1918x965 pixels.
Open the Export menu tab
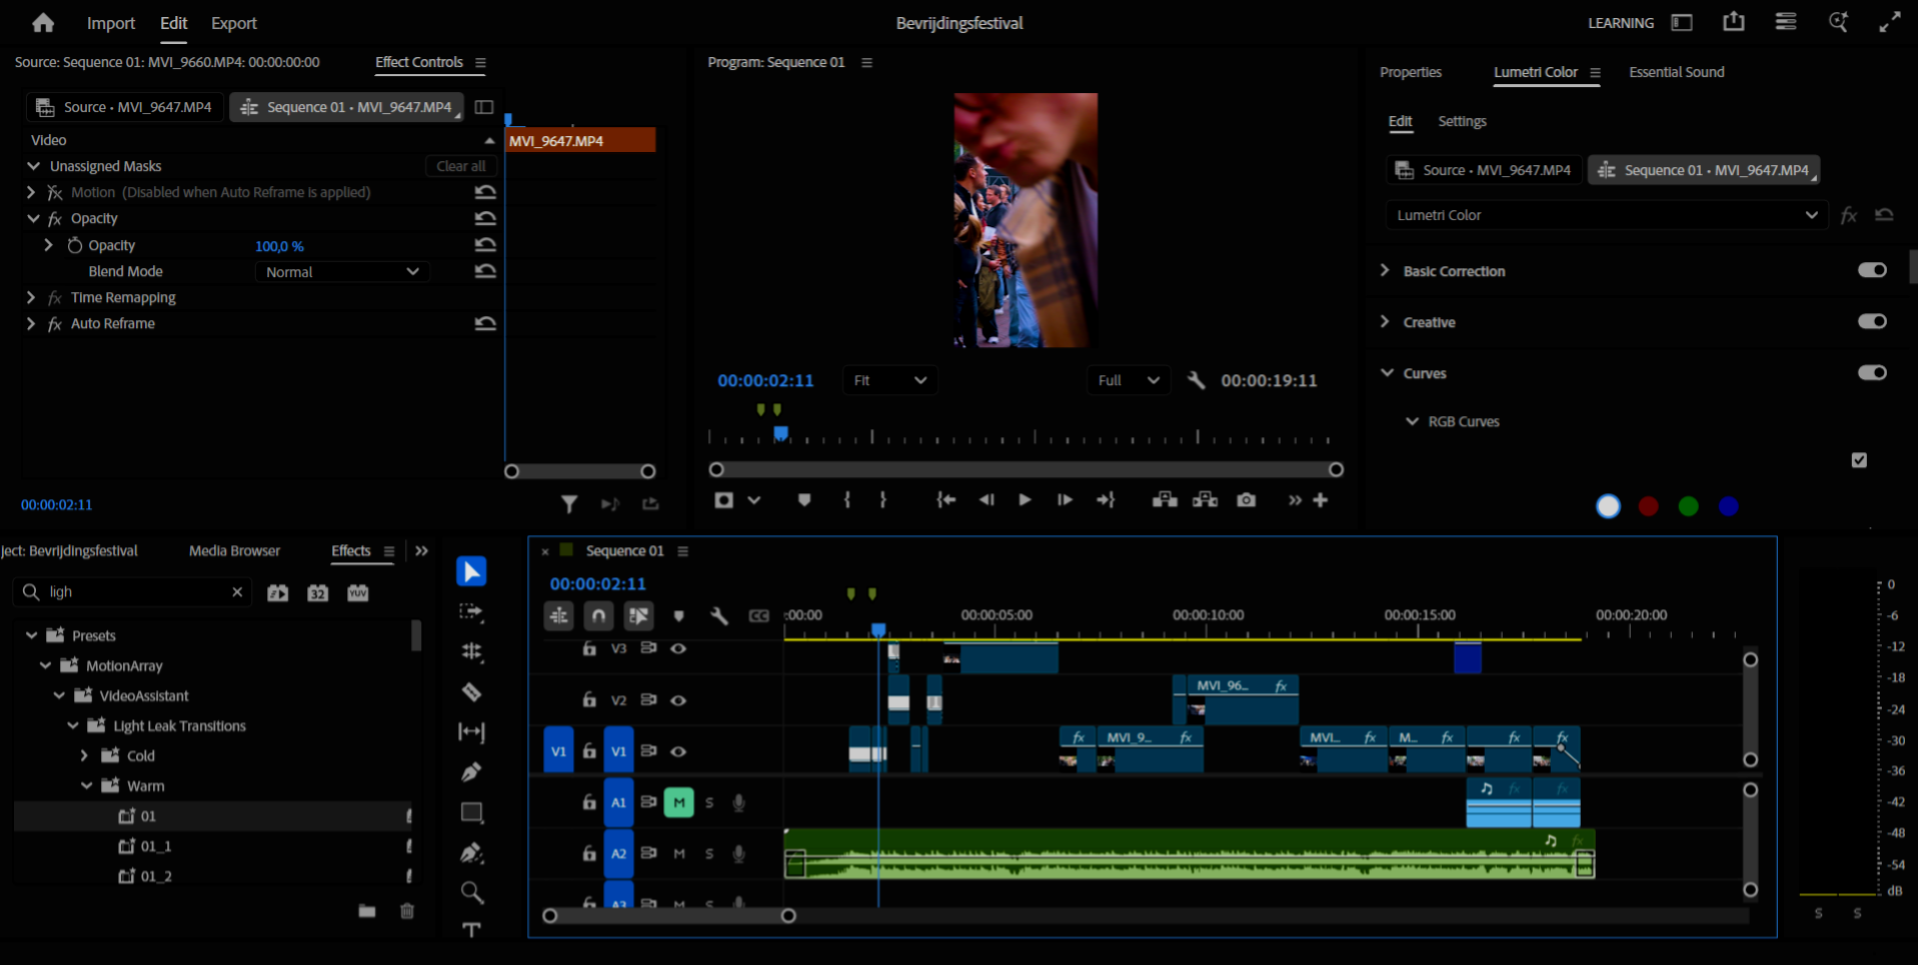[x=234, y=23]
